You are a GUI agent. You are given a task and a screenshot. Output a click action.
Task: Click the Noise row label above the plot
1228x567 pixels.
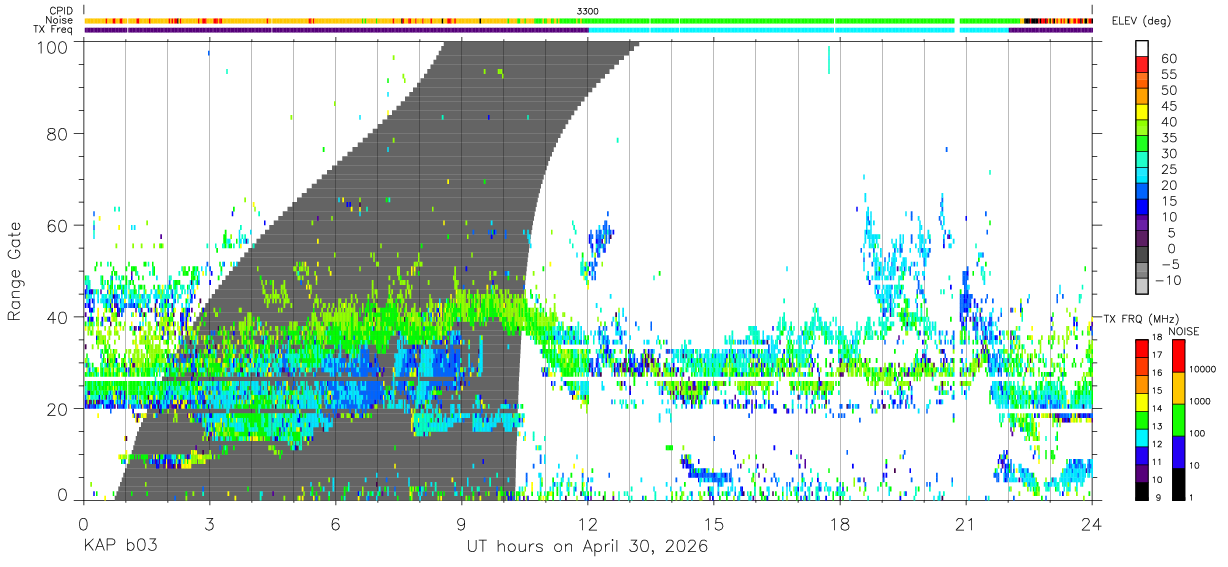tap(60, 20)
